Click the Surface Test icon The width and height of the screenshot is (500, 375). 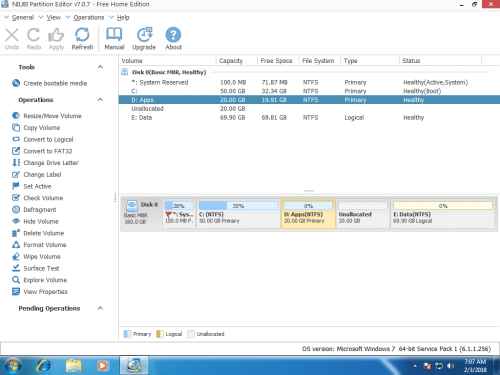[16, 268]
